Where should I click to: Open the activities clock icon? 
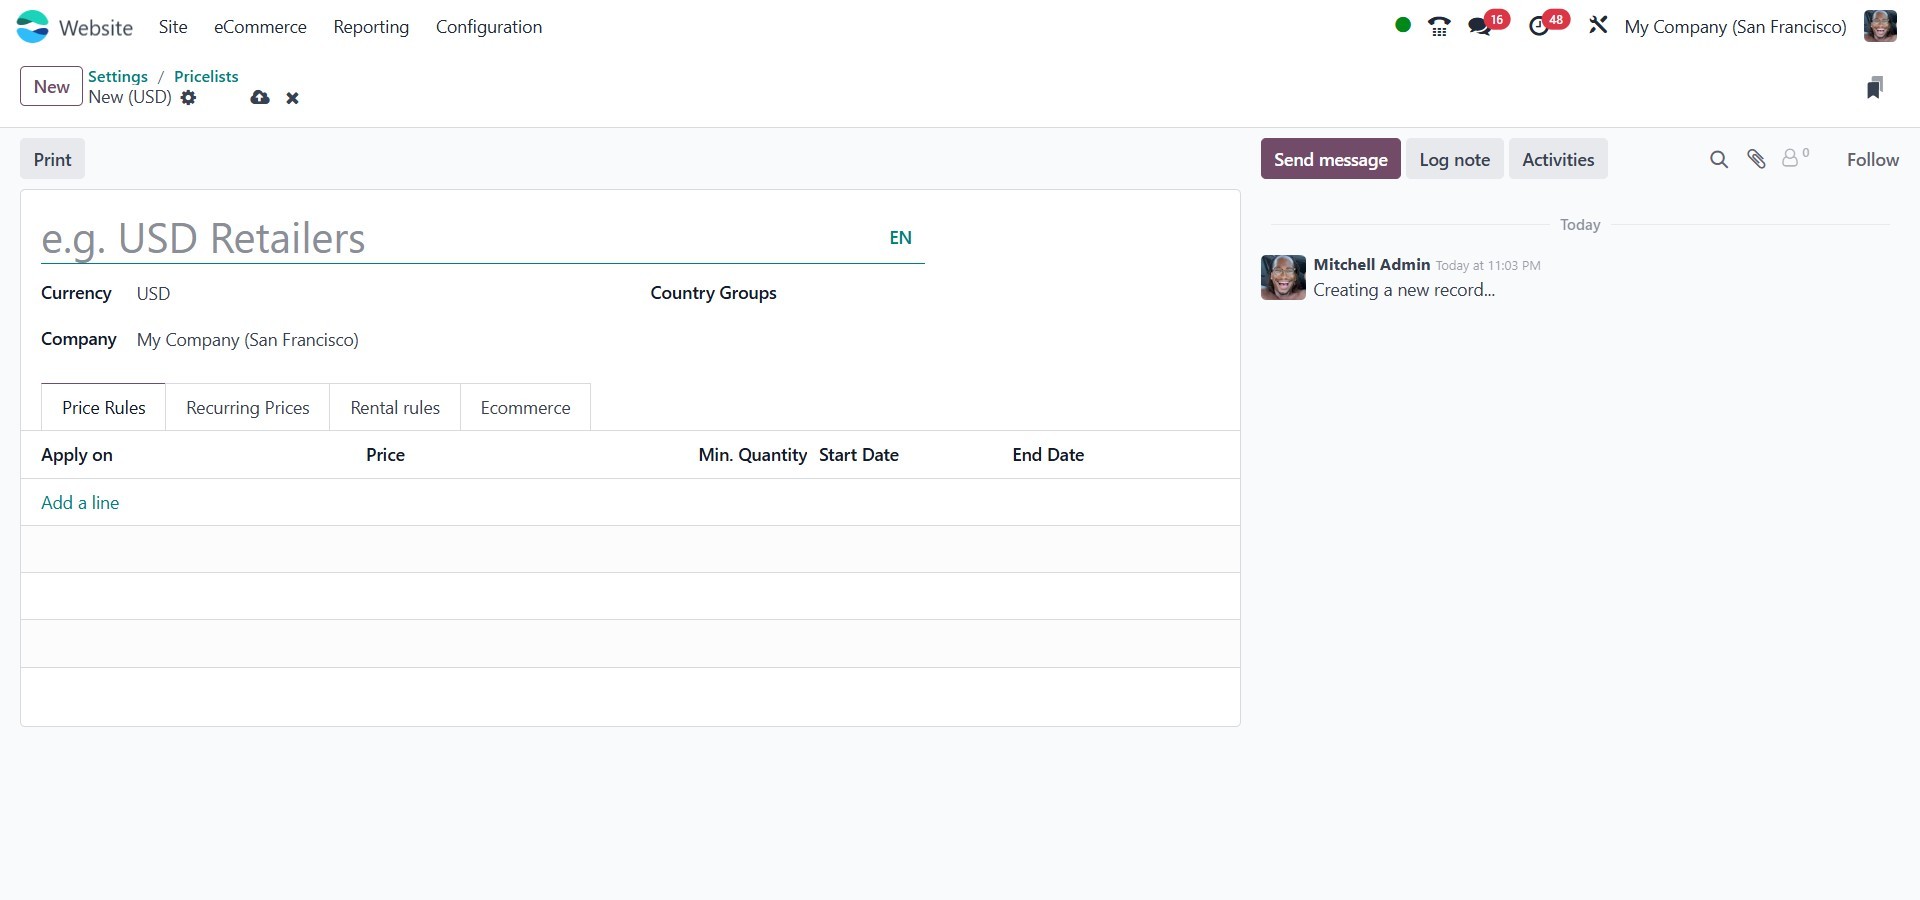point(1539,27)
